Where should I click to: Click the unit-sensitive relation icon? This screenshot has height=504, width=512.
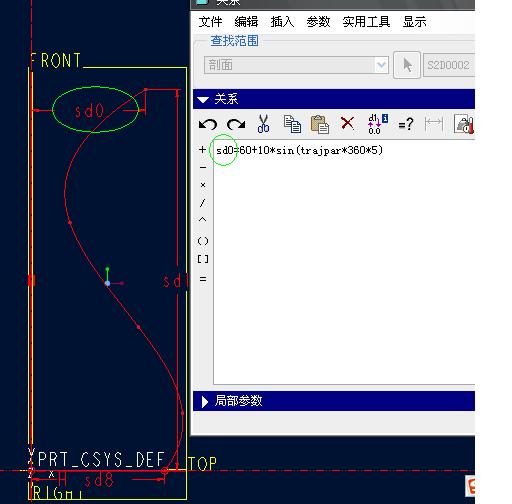(464, 124)
